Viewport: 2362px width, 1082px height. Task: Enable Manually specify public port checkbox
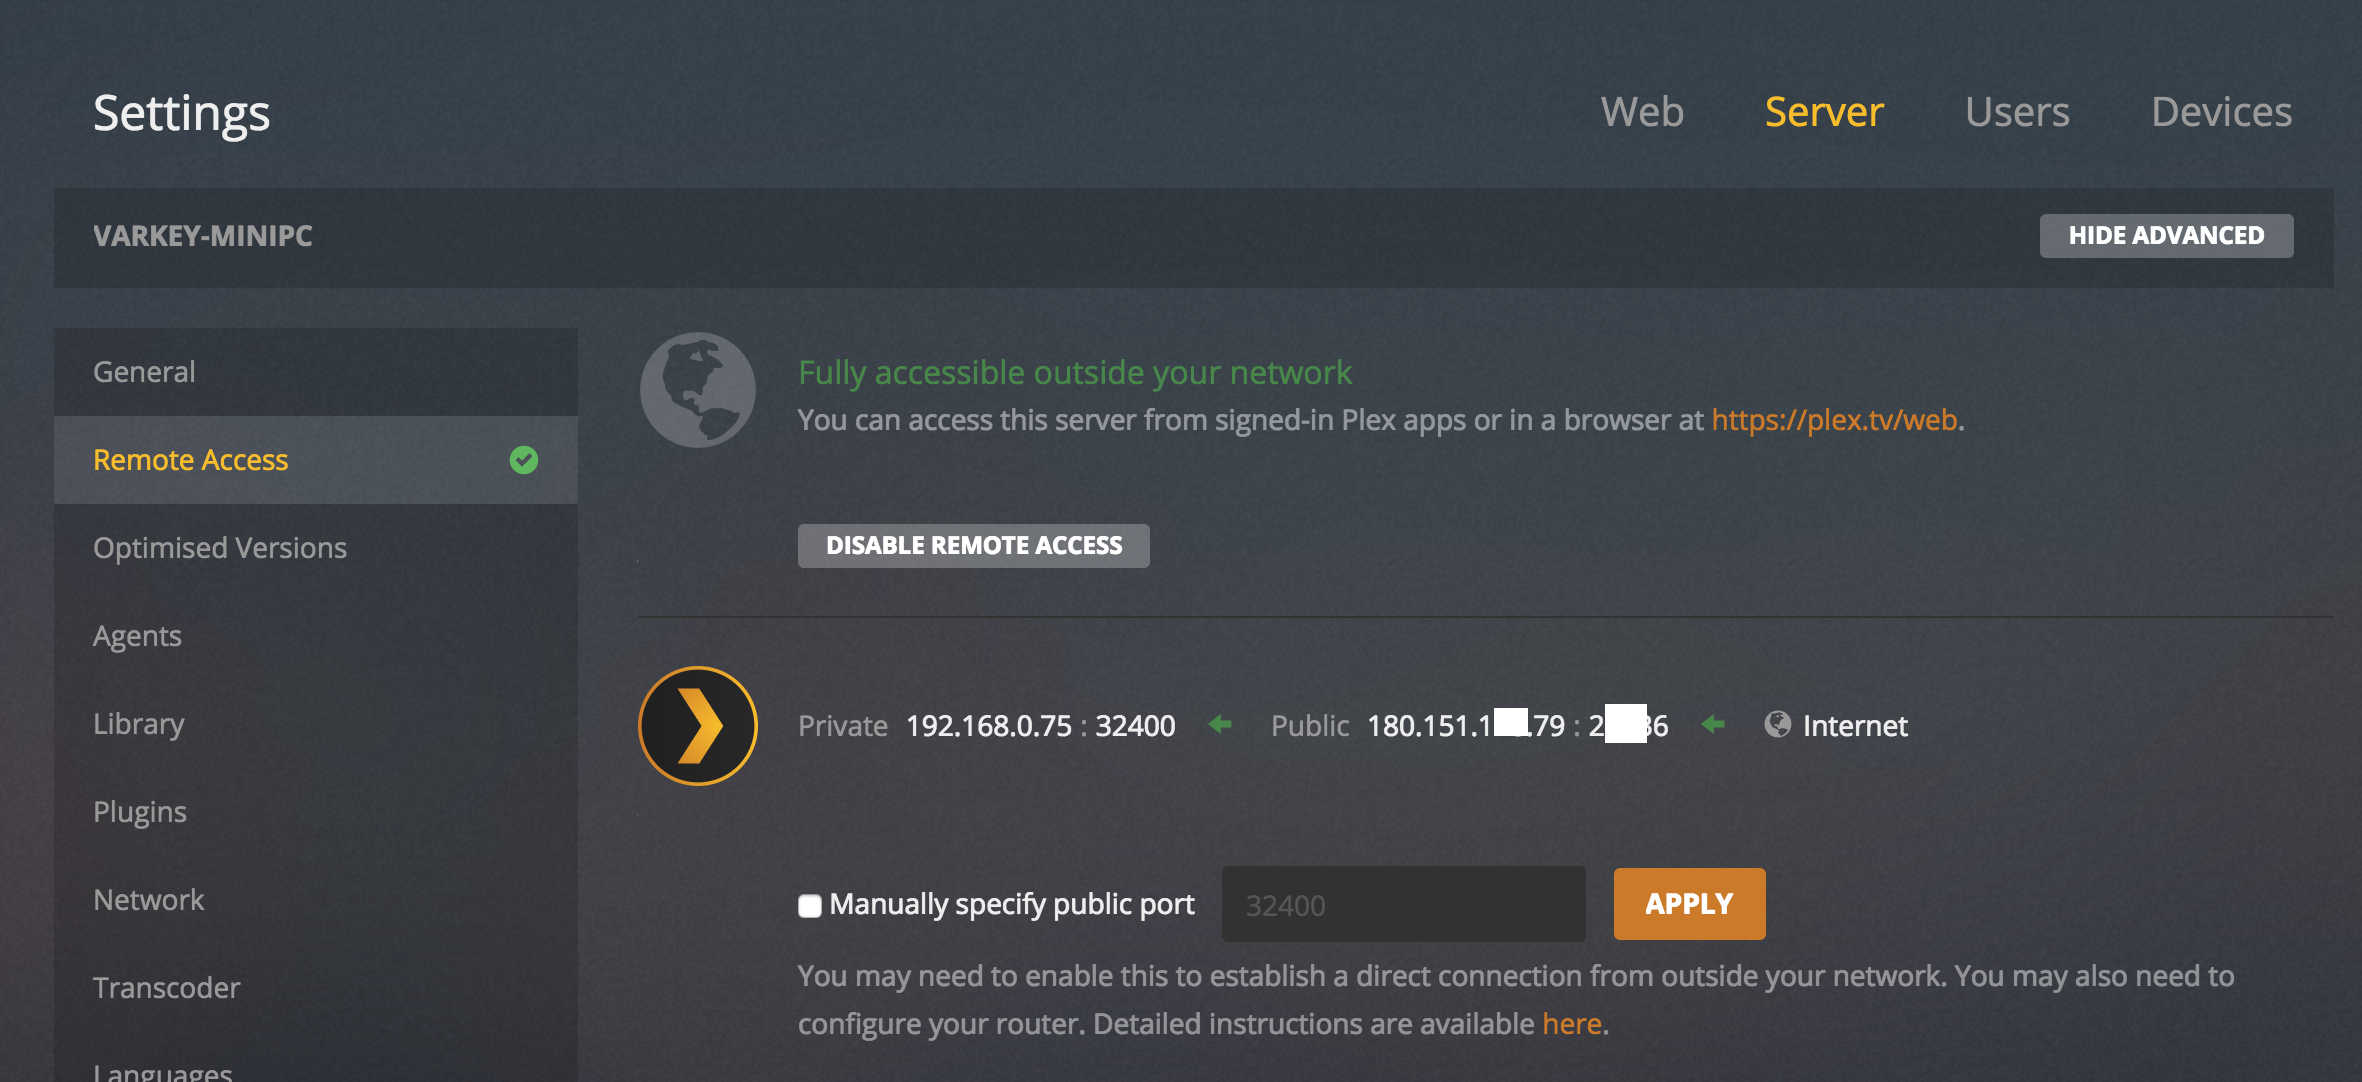[x=810, y=906]
